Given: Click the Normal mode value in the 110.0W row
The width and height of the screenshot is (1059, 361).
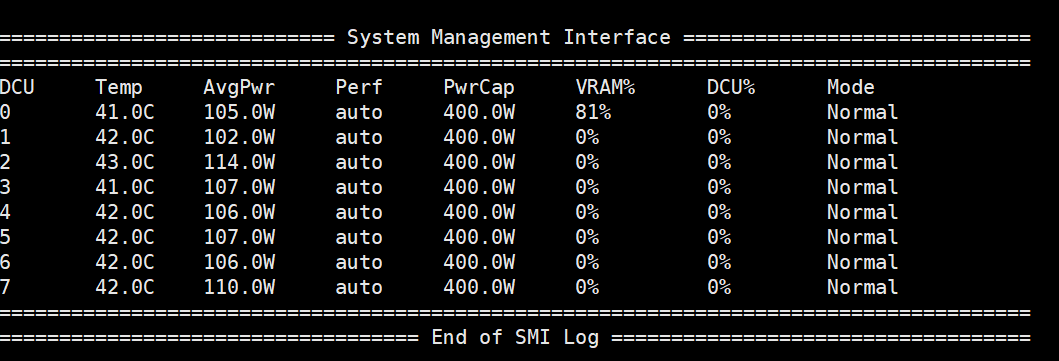Looking at the screenshot, I should coord(862,287).
